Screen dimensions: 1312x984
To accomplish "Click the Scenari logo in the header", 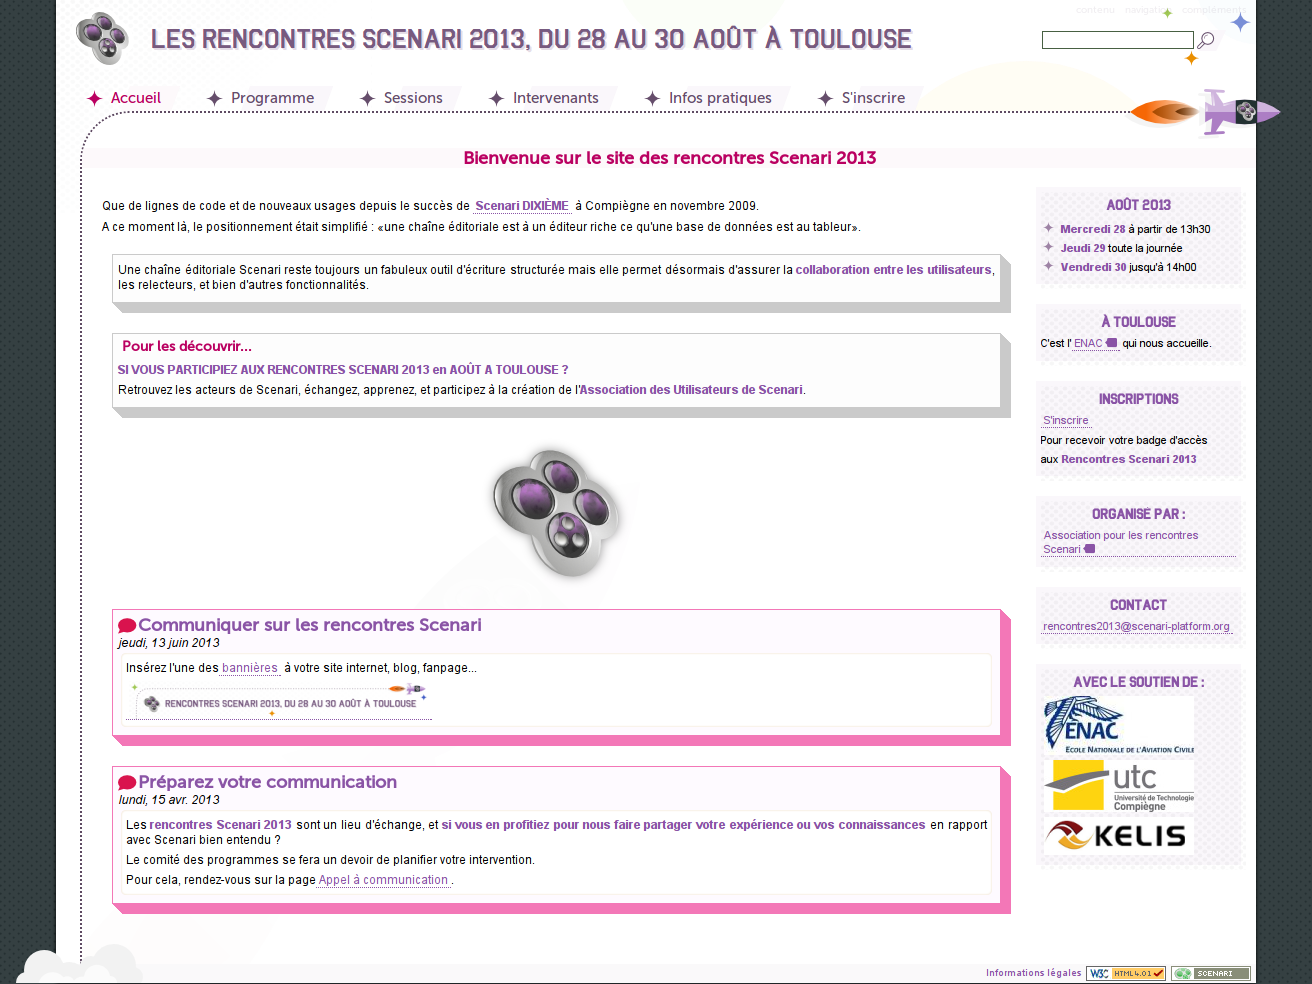I will 103,38.
